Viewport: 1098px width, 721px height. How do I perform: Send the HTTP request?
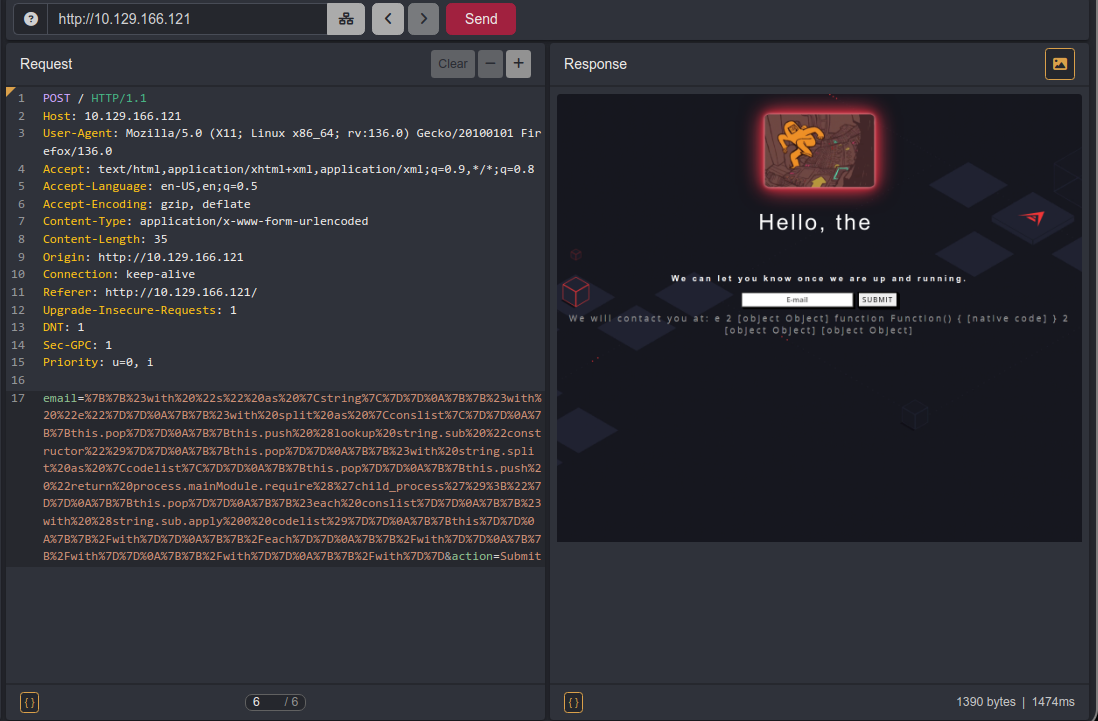481,19
